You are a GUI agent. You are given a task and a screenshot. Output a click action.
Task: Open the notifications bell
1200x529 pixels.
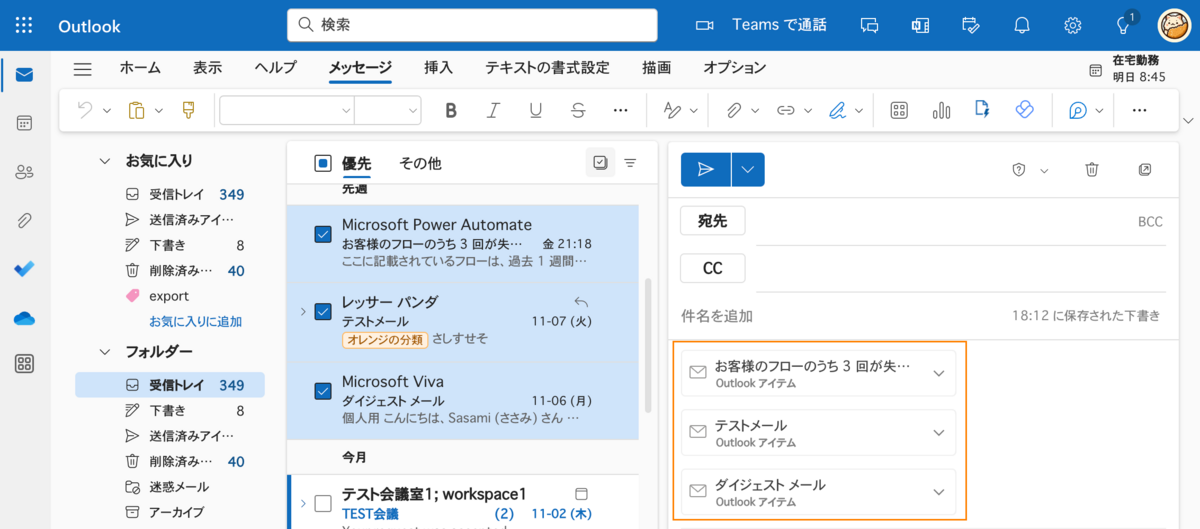(1022, 25)
